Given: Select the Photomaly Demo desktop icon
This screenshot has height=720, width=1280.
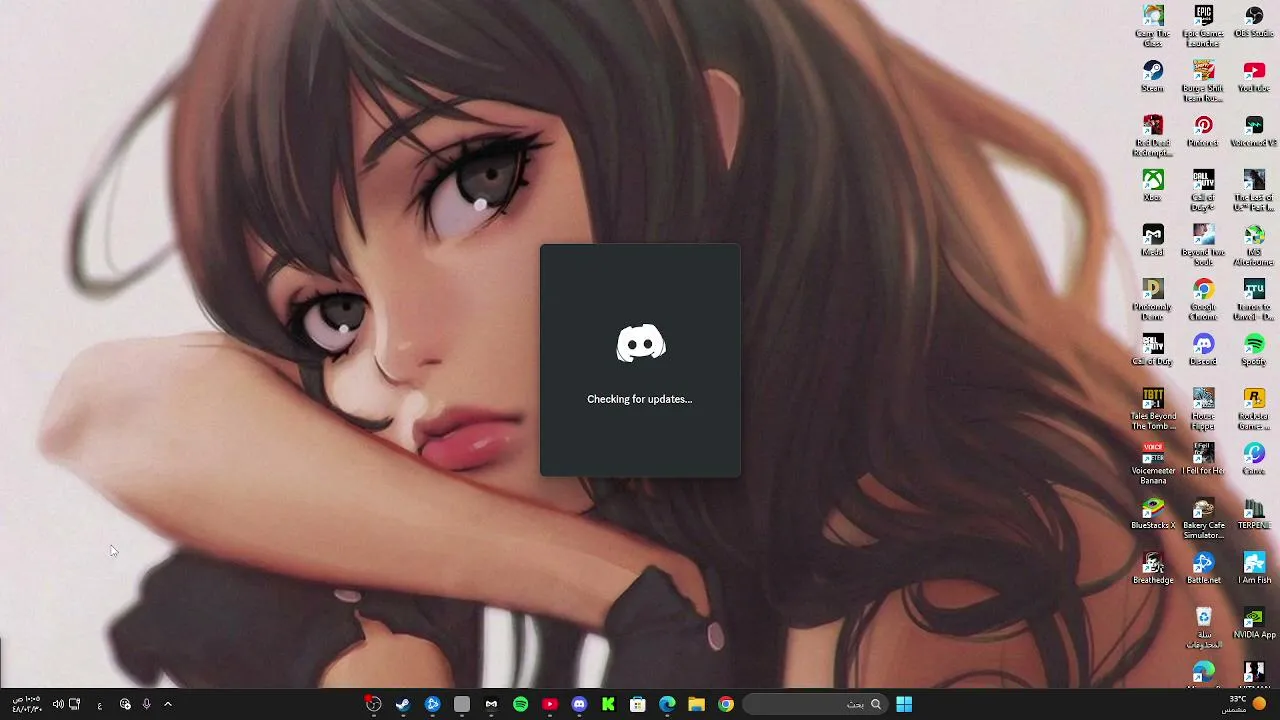Looking at the screenshot, I should (x=1153, y=300).
